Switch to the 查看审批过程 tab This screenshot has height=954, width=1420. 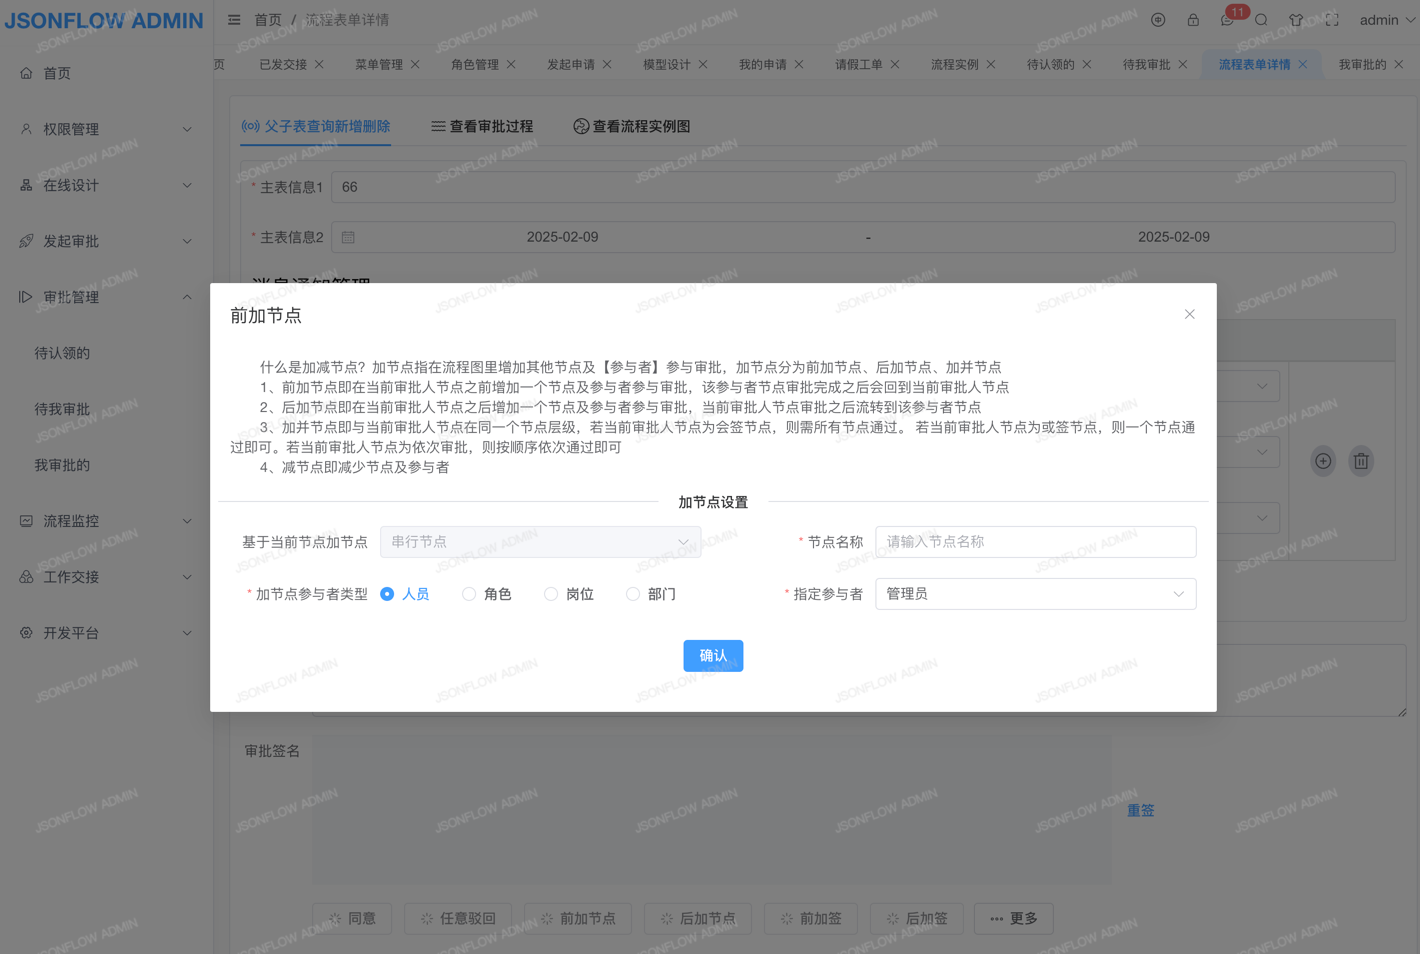[x=482, y=127]
